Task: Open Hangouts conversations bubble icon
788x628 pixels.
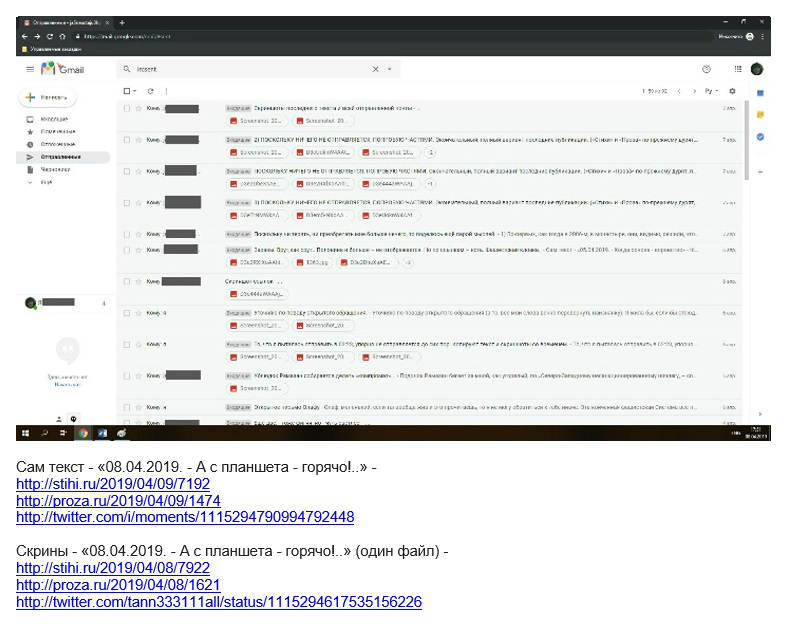Action: pyautogui.click(x=73, y=418)
